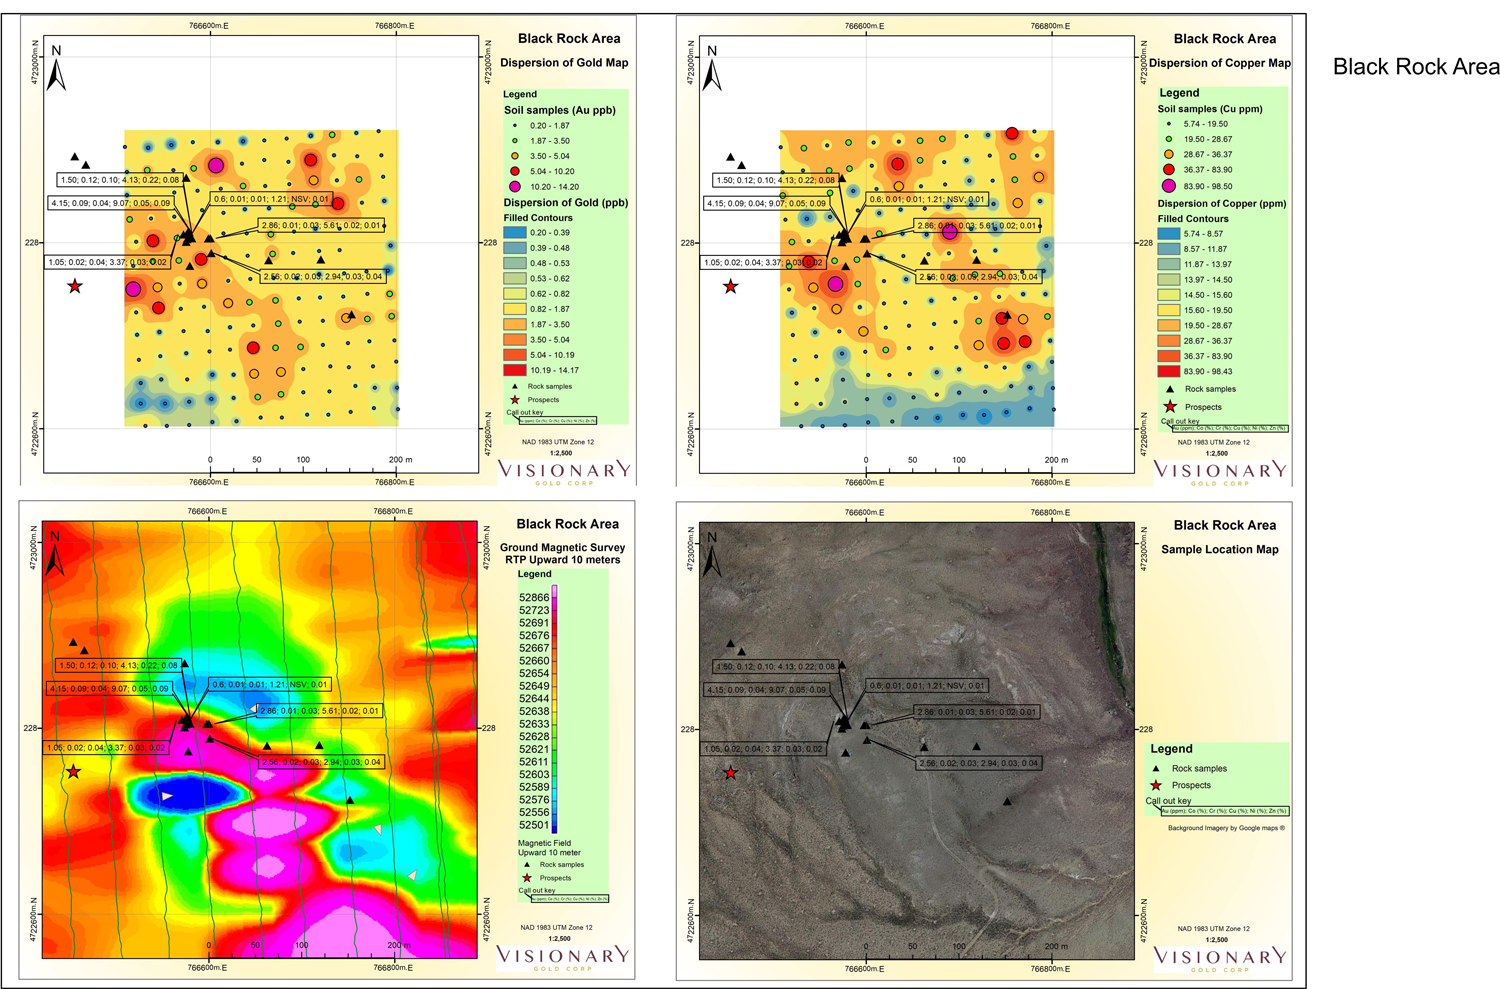Viewport: 1500px width, 989px height.
Task: Pick the blue 0.20 - 0.39 gold contour swatch
Action: 514,233
